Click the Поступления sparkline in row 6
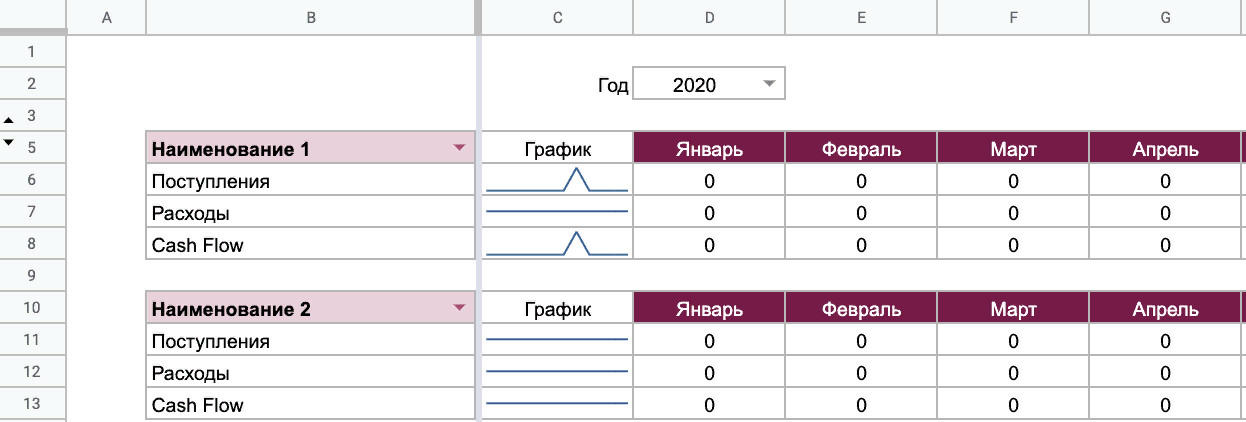 point(557,181)
